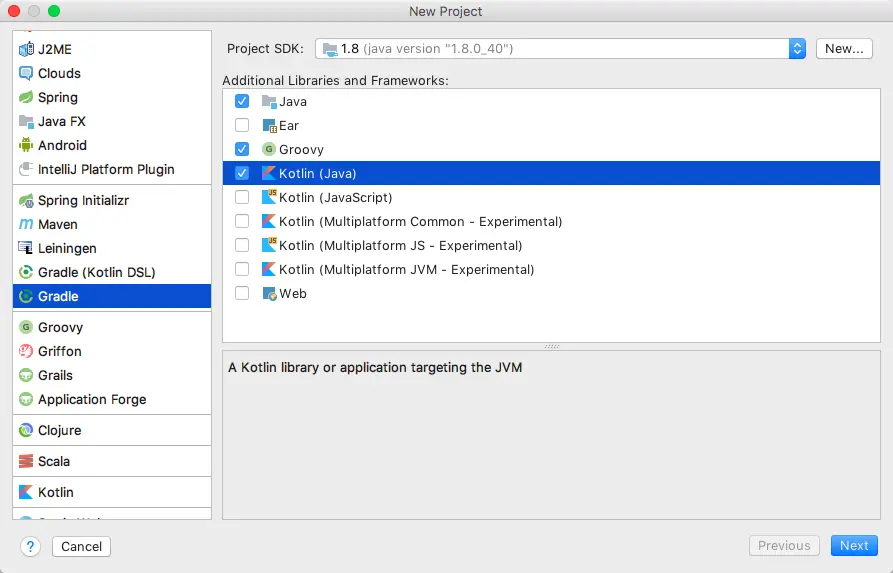
Task: Select the IntelliJ Platform Plugin icon
Action: tap(26, 169)
